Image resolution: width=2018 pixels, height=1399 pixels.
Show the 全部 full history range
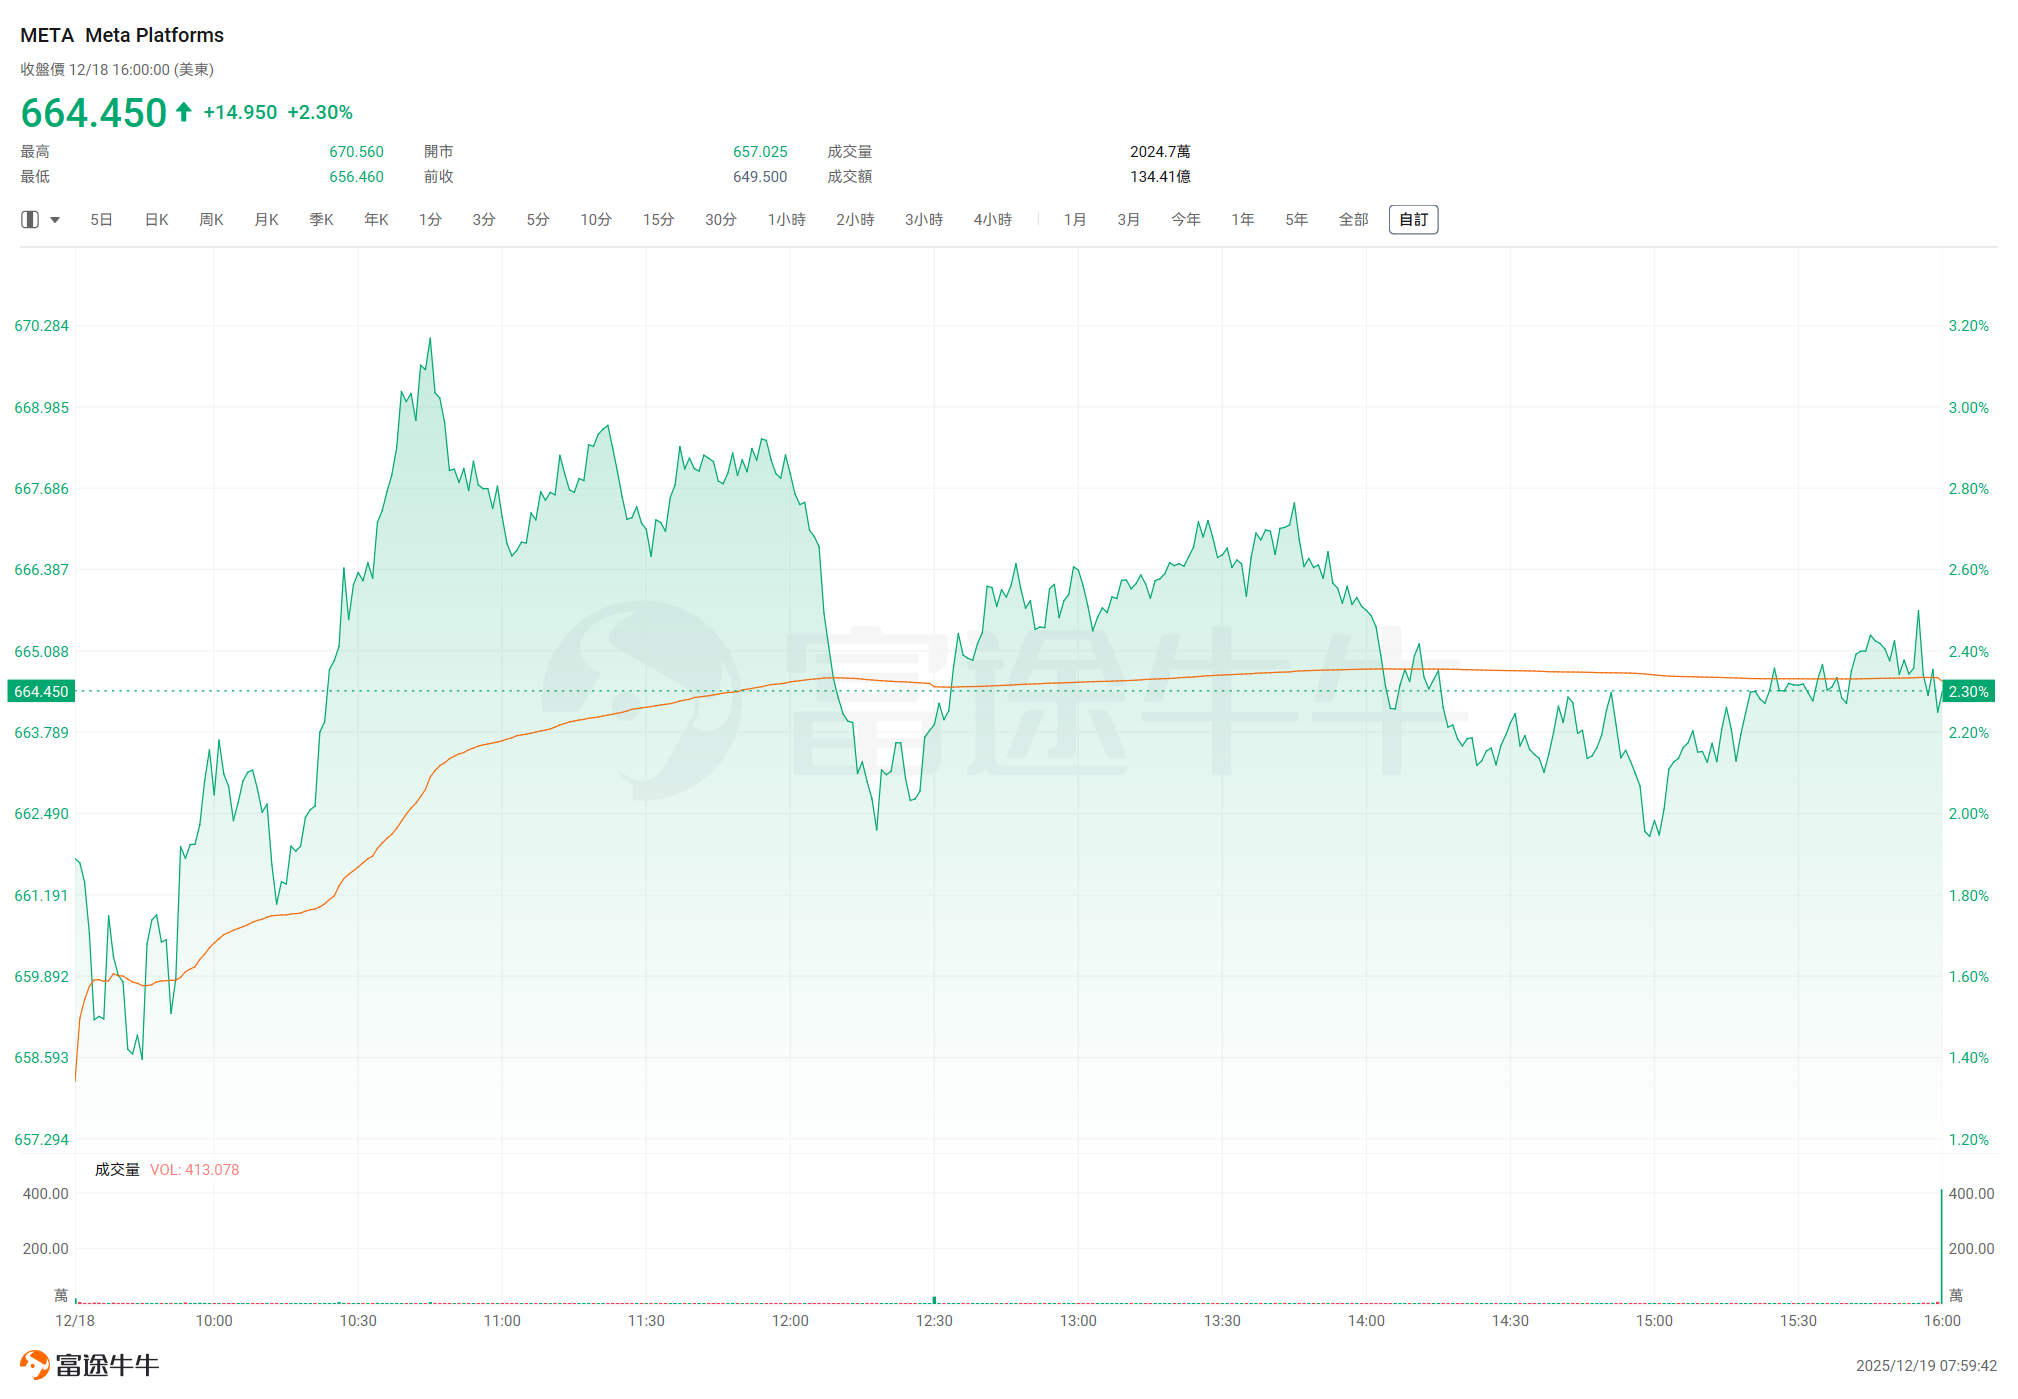(1353, 220)
